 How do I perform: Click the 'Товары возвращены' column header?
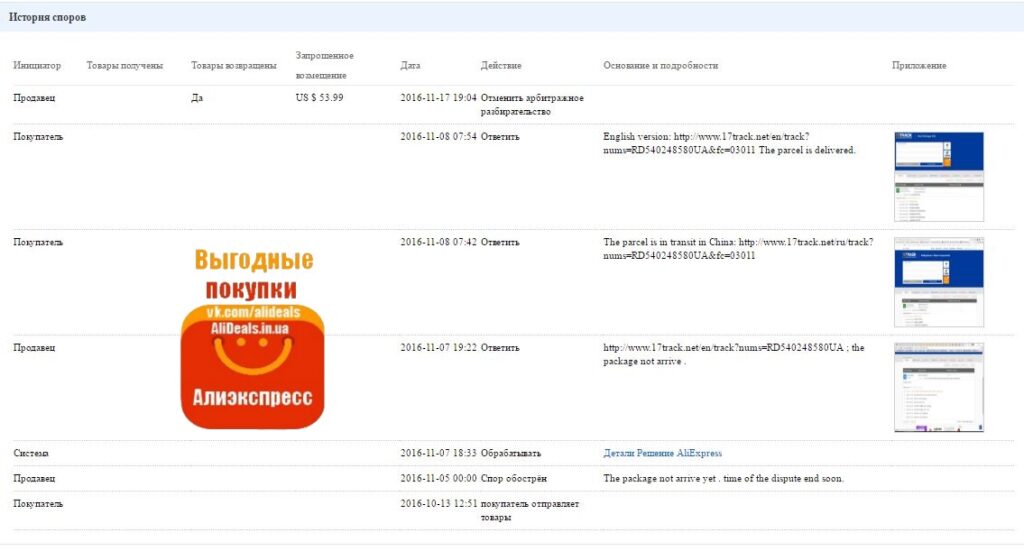click(234, 65)
